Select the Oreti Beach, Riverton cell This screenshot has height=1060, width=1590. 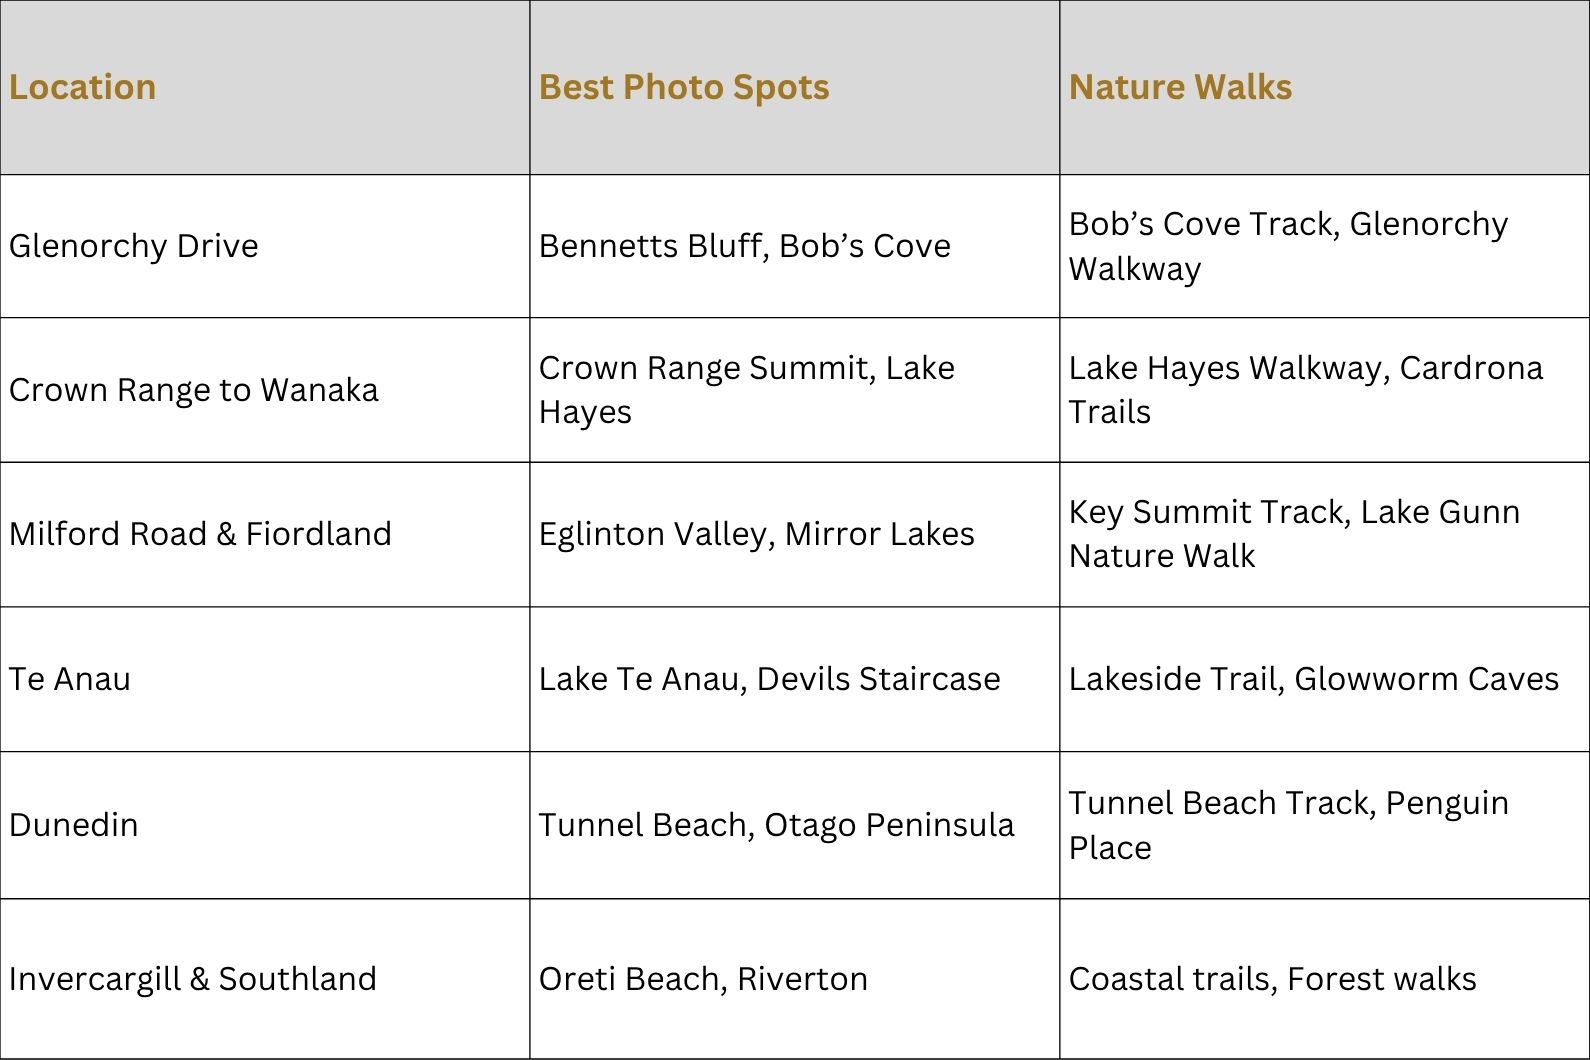795,979
